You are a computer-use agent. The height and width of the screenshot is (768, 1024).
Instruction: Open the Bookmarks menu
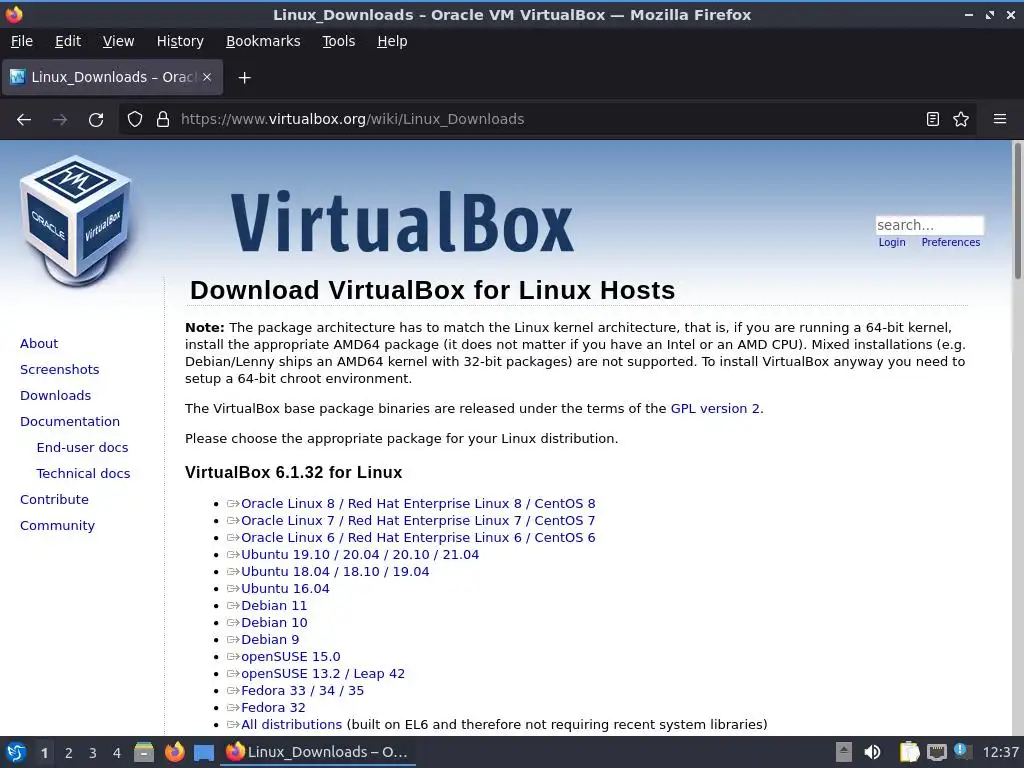263,41
